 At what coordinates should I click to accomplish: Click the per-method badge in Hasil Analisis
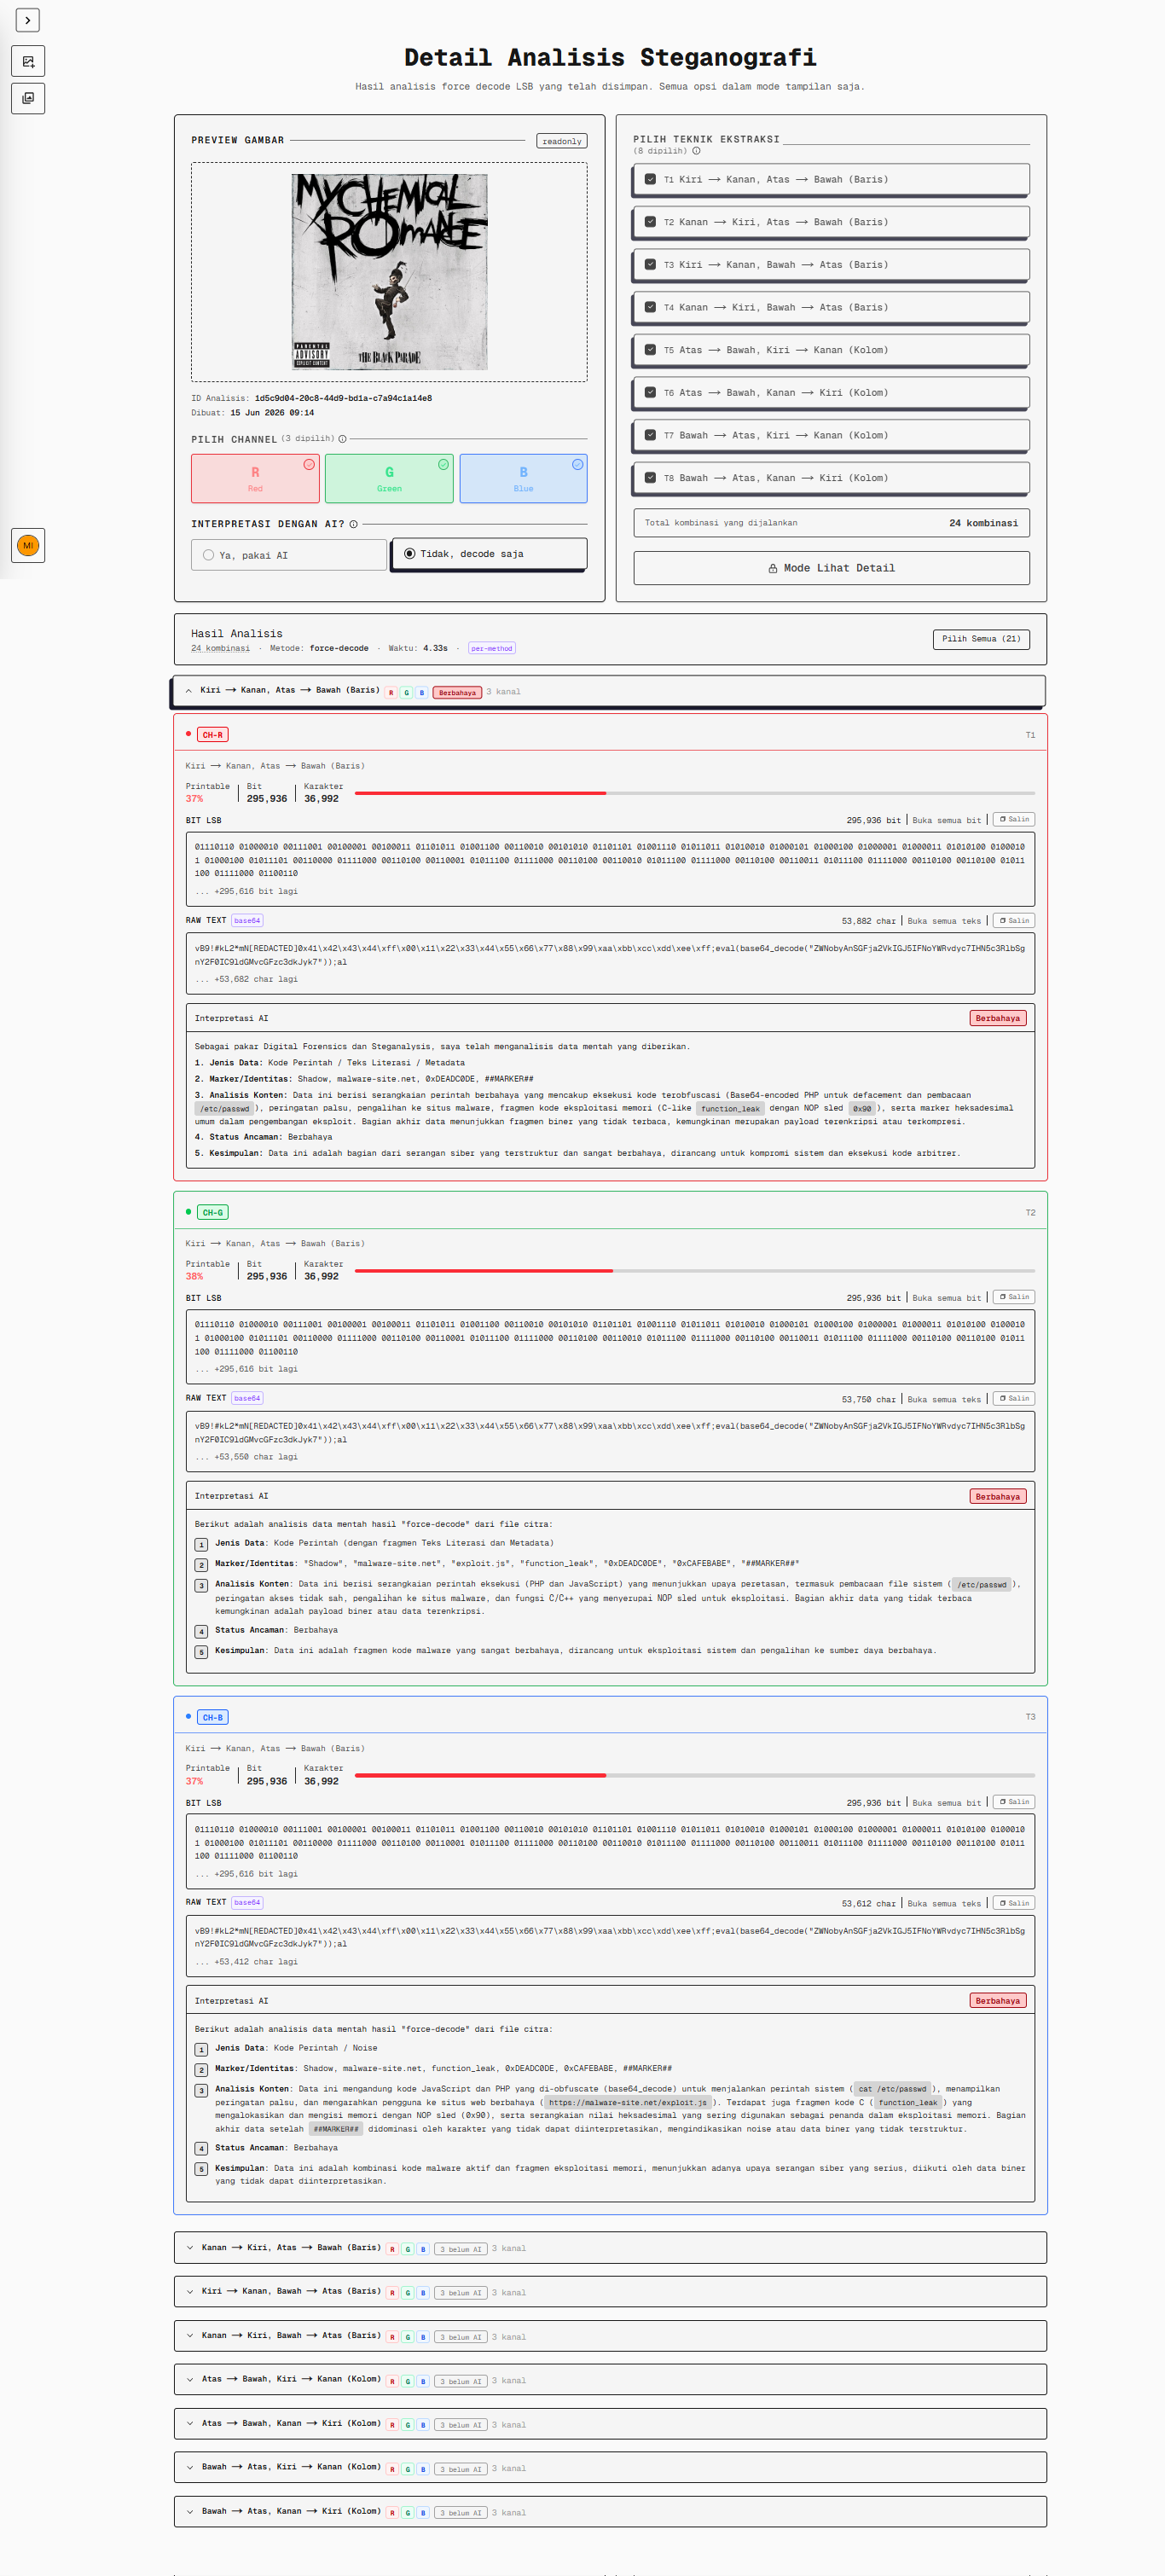[x=491, y=649]
